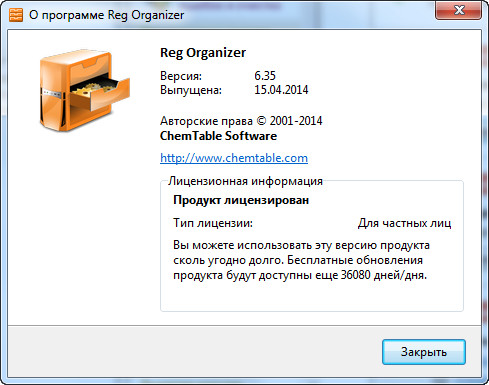Screen dimensions: 489x385
Task: Click the Закрыть button
Action: [x=424, y=352]
